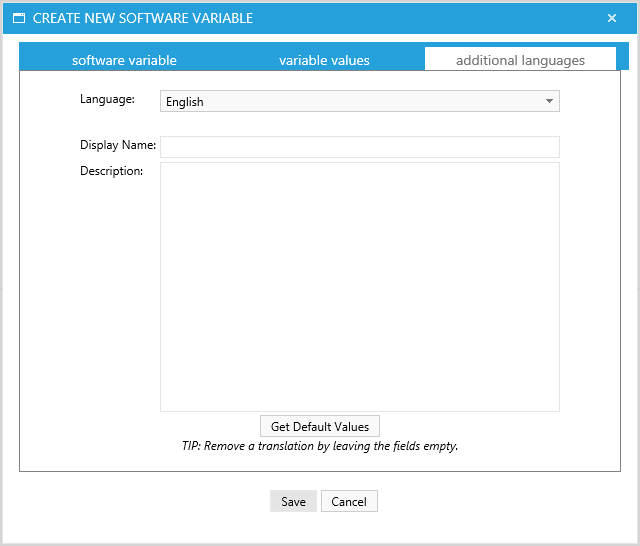Click the Description label
Image resolution: width=640 pixels, height=546 pixels.
111,171
